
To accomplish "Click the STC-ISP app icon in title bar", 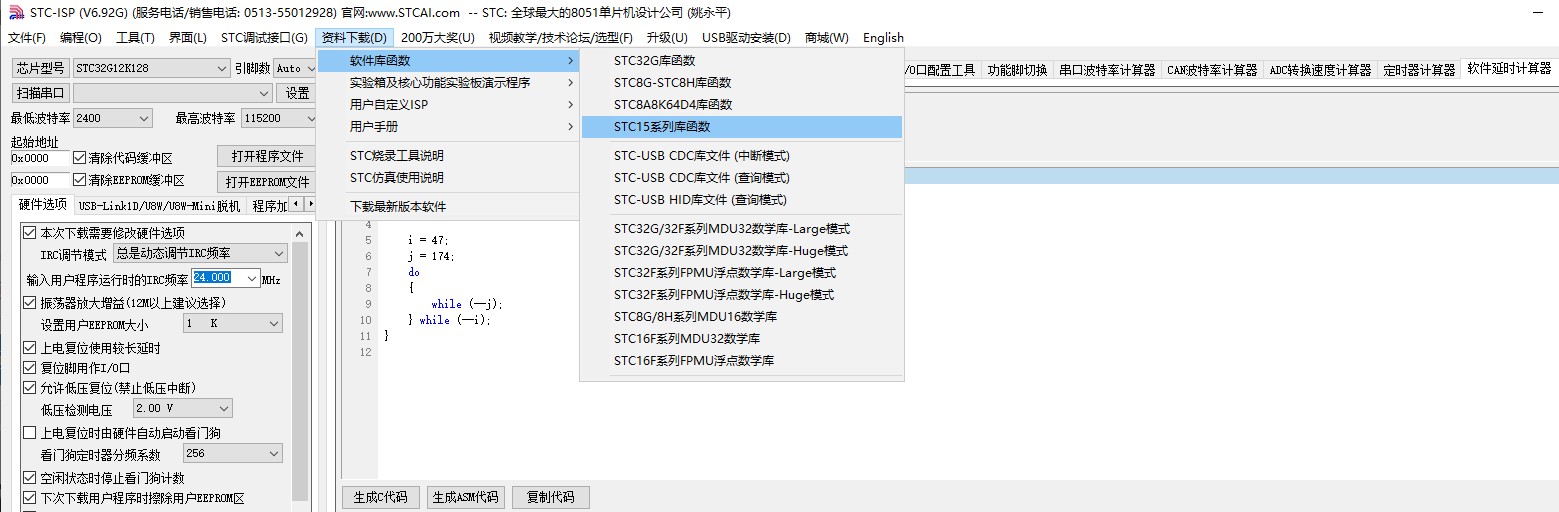I will [15, 13].
